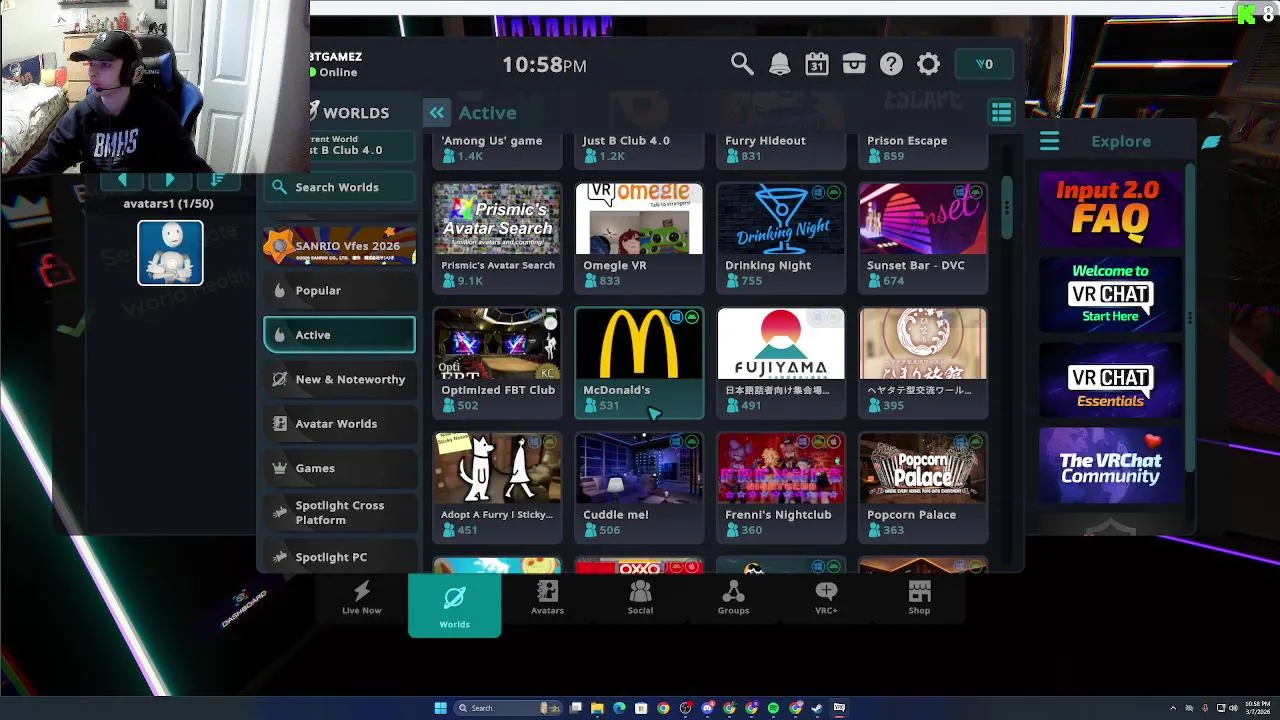Open the Shop tab
The width and height of the screenshot is (1280, 720).
point(919,598)
